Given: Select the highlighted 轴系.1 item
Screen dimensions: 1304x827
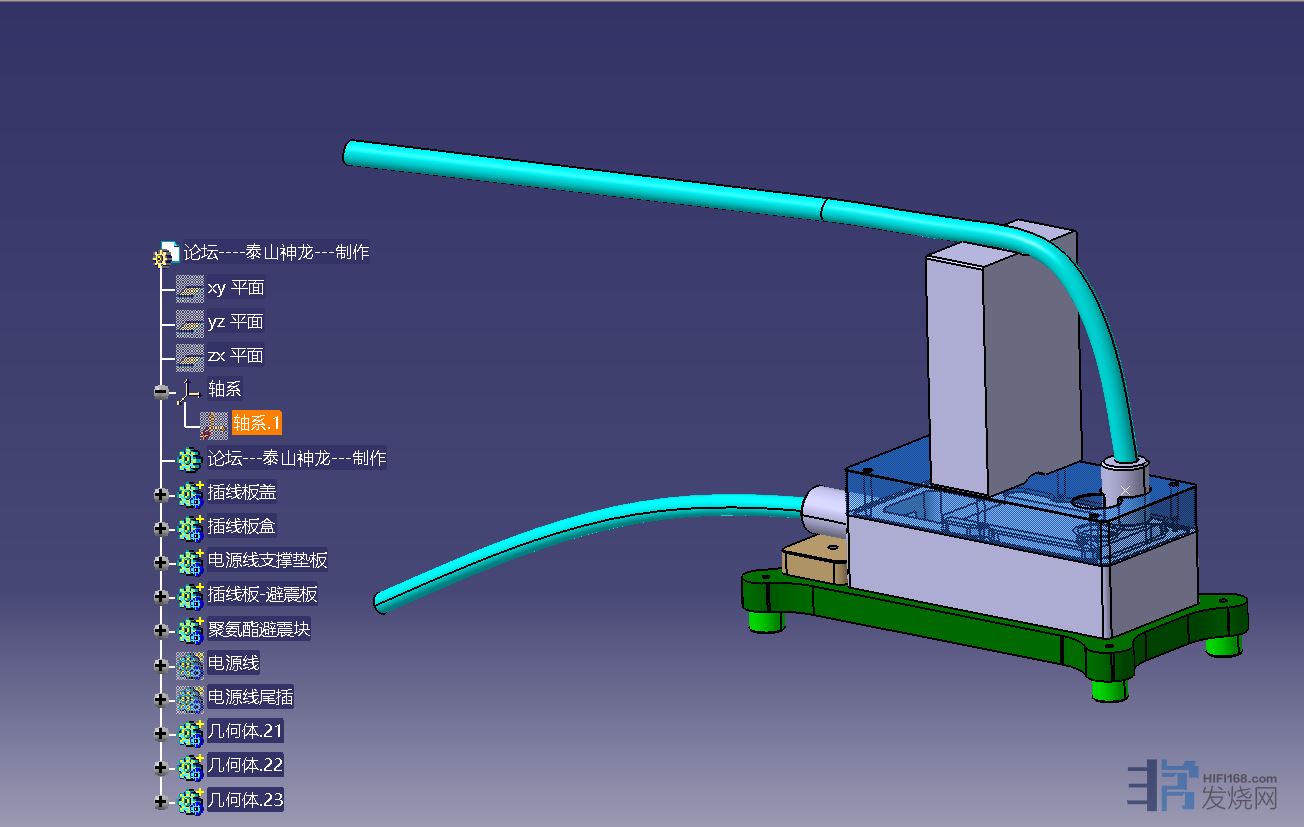Looking at the screenshot, I should (x=257, y=423).
